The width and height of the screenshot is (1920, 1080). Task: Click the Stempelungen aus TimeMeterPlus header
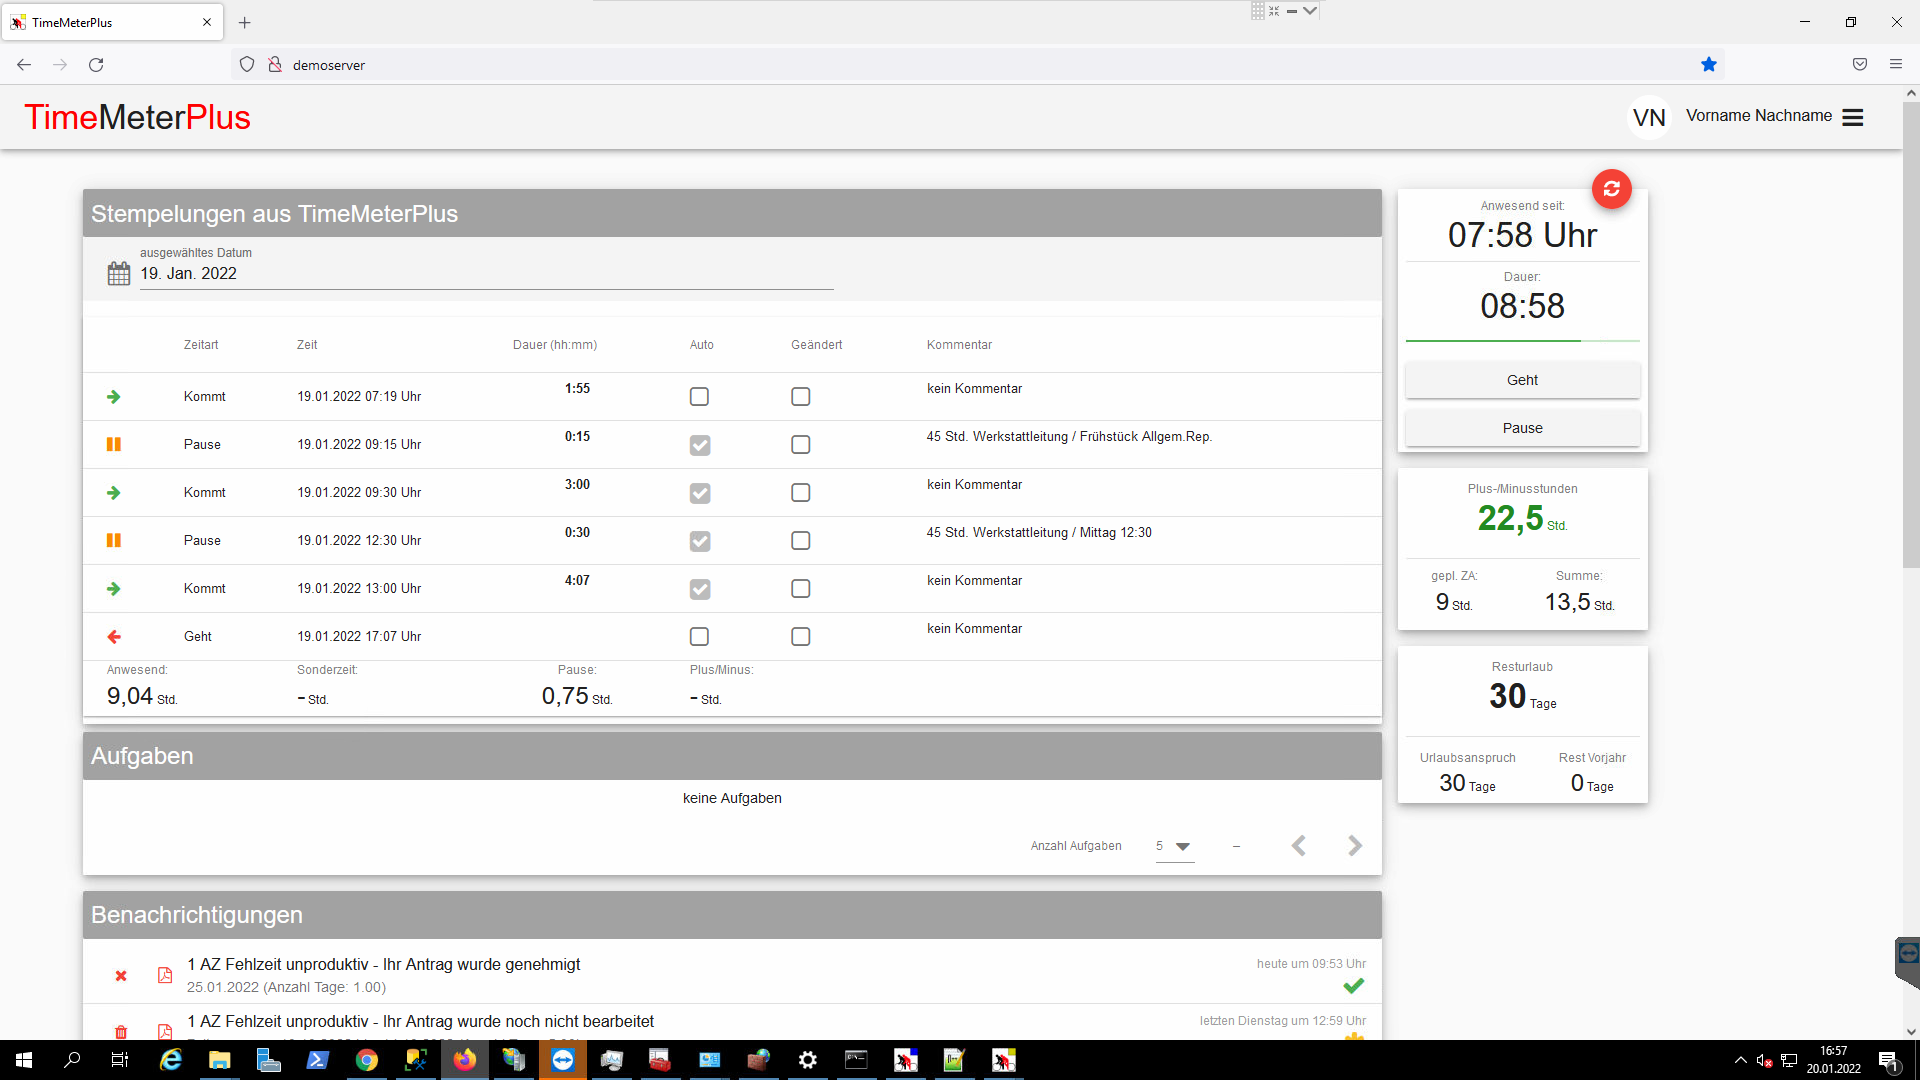tap(732, 213)
